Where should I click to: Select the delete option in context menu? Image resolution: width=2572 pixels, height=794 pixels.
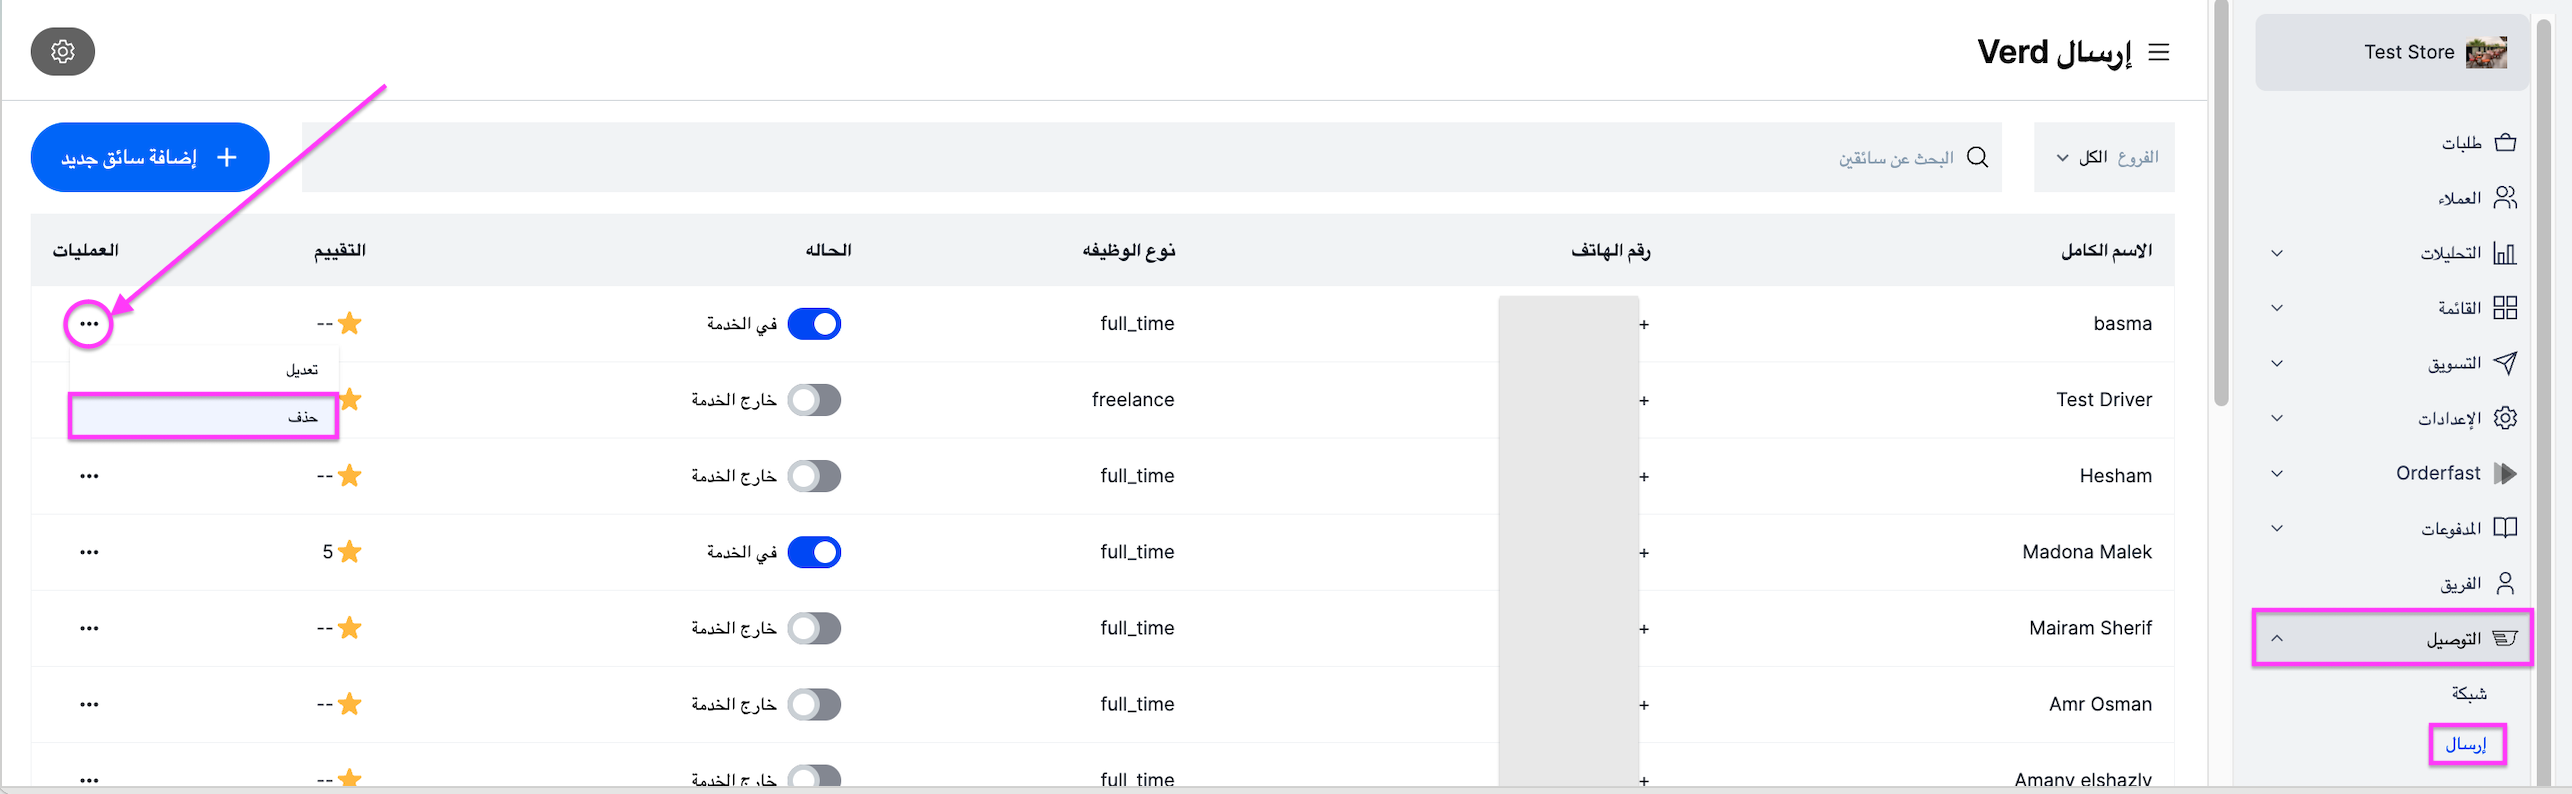coord(203,416)
